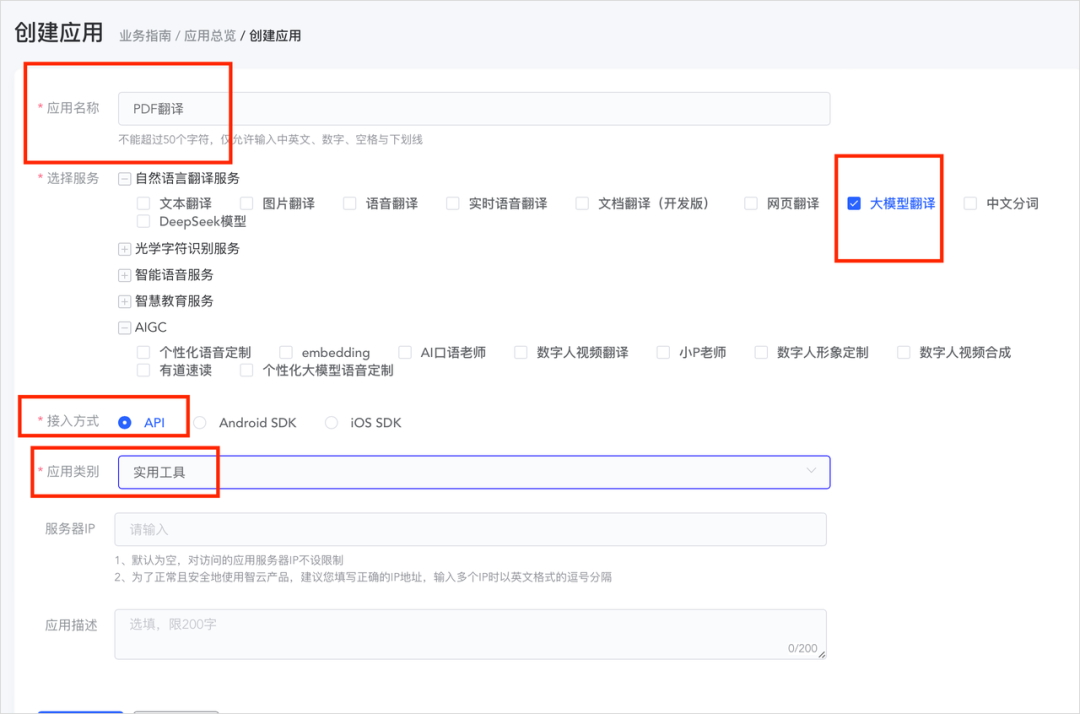Tick the 个性化语音定制 checkbox
Screen dimensions: 1080x714
coord(143,353)
